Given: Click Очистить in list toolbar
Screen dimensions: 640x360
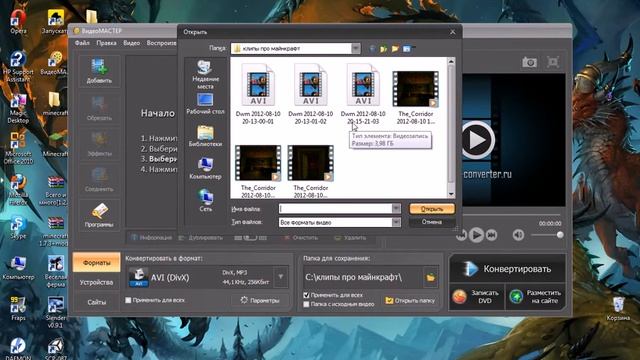Looking at the screenshot, I should pyautogui.click(x=301, y=238).
